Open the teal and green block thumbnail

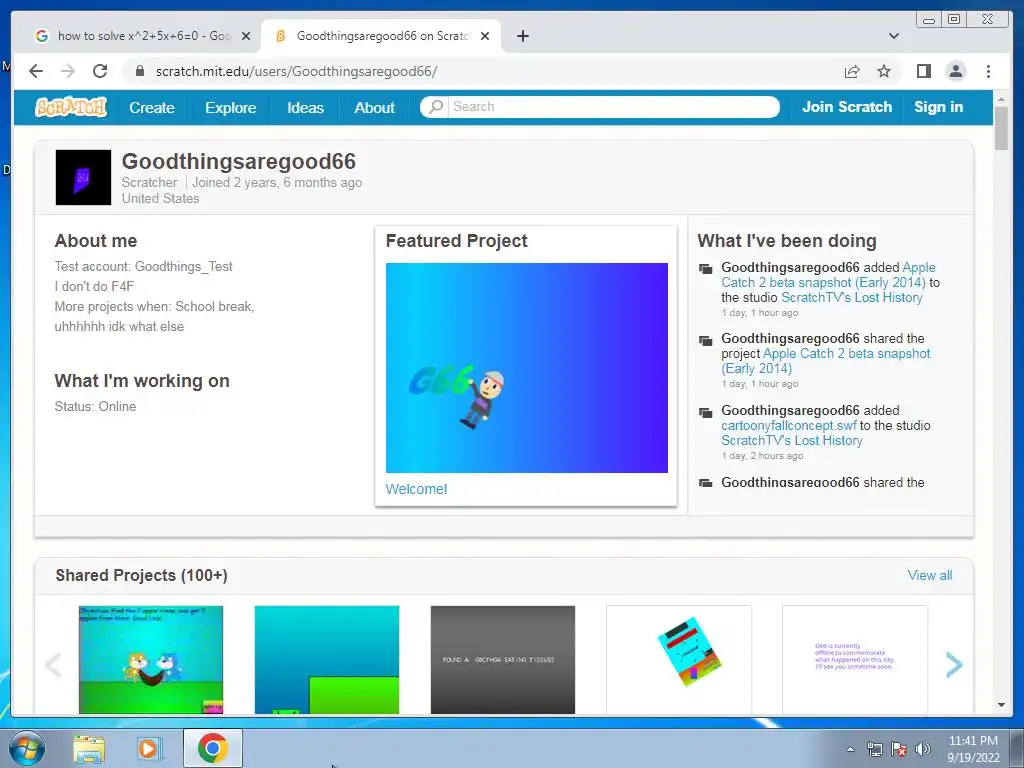(327, 660)
